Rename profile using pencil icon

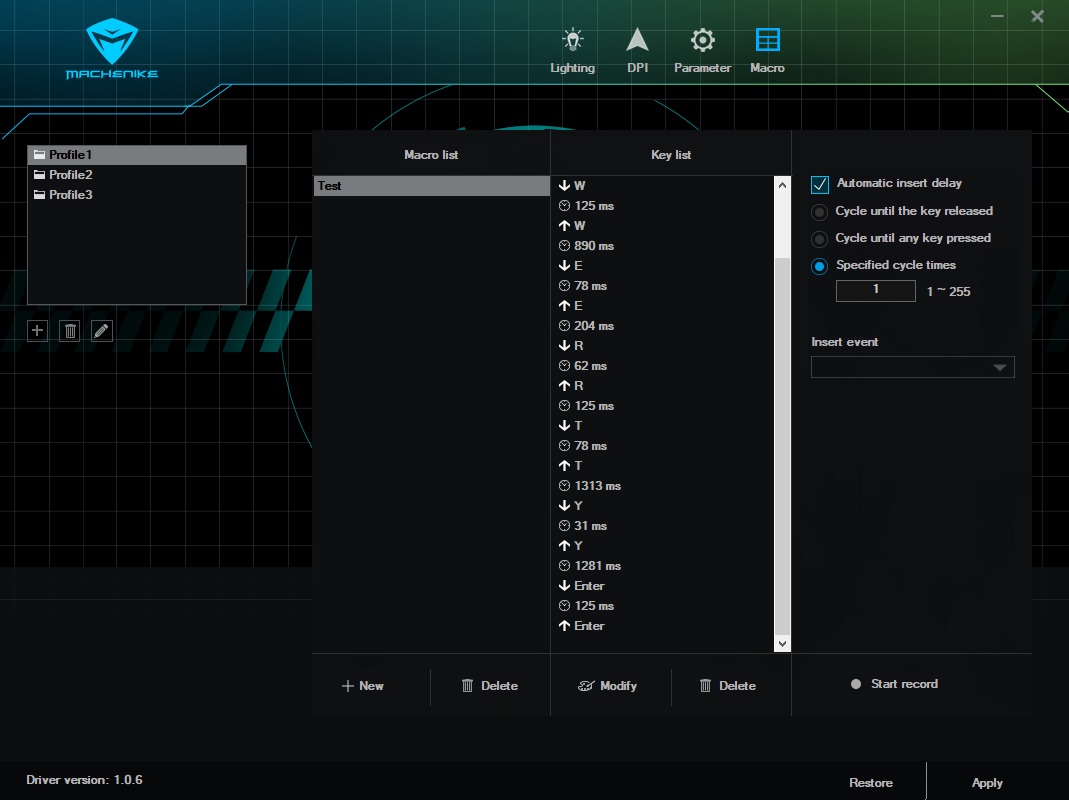click(x=102, y=331)
